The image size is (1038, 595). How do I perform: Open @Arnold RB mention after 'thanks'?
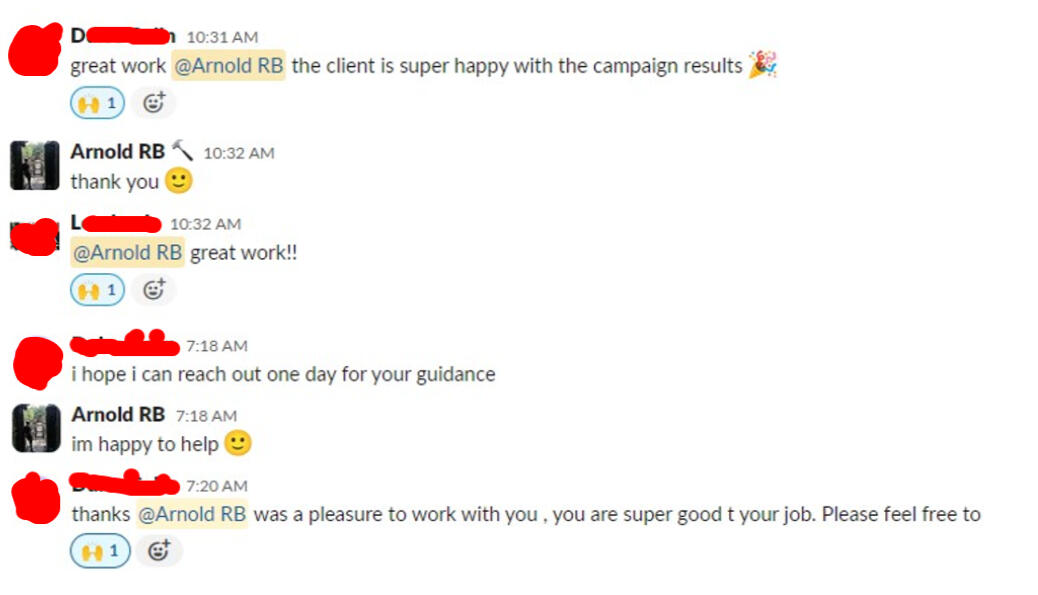192,514
